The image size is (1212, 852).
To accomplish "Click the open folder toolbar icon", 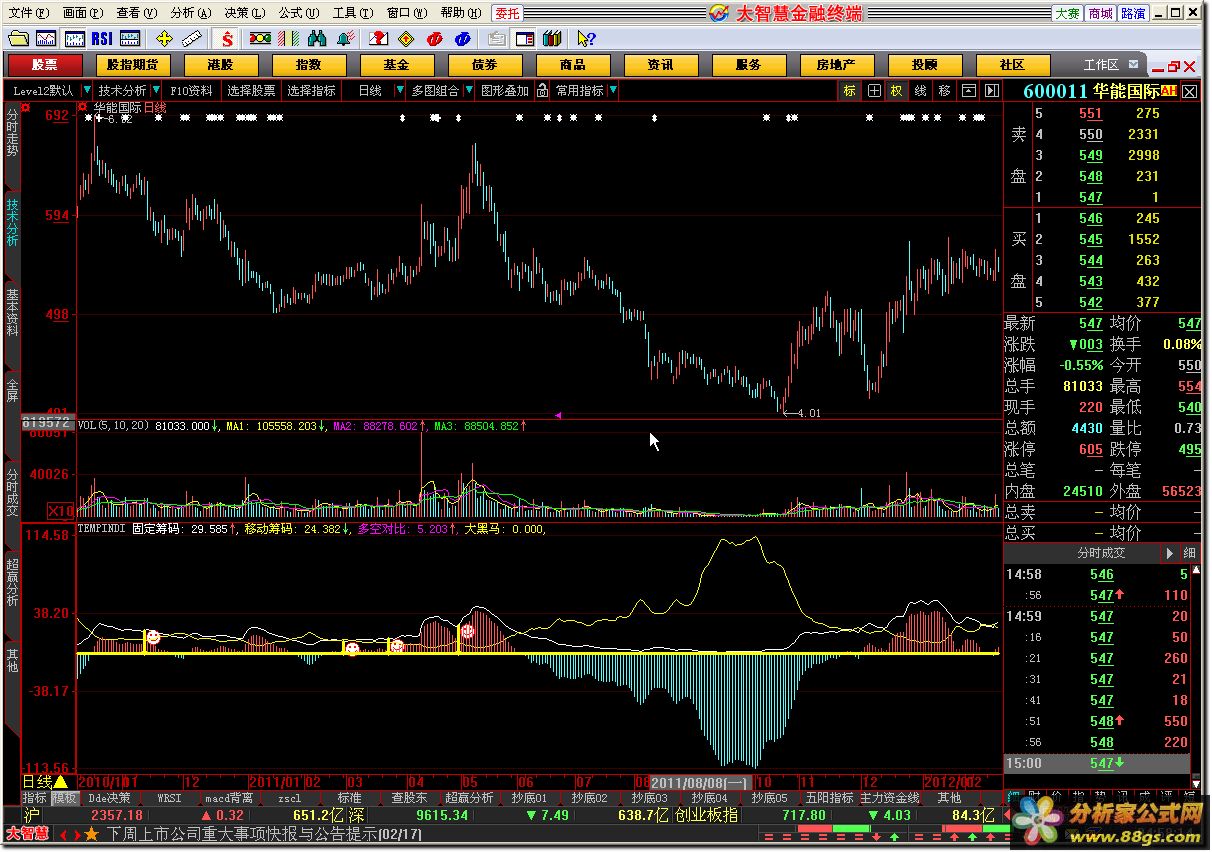I will pos(18,39).
